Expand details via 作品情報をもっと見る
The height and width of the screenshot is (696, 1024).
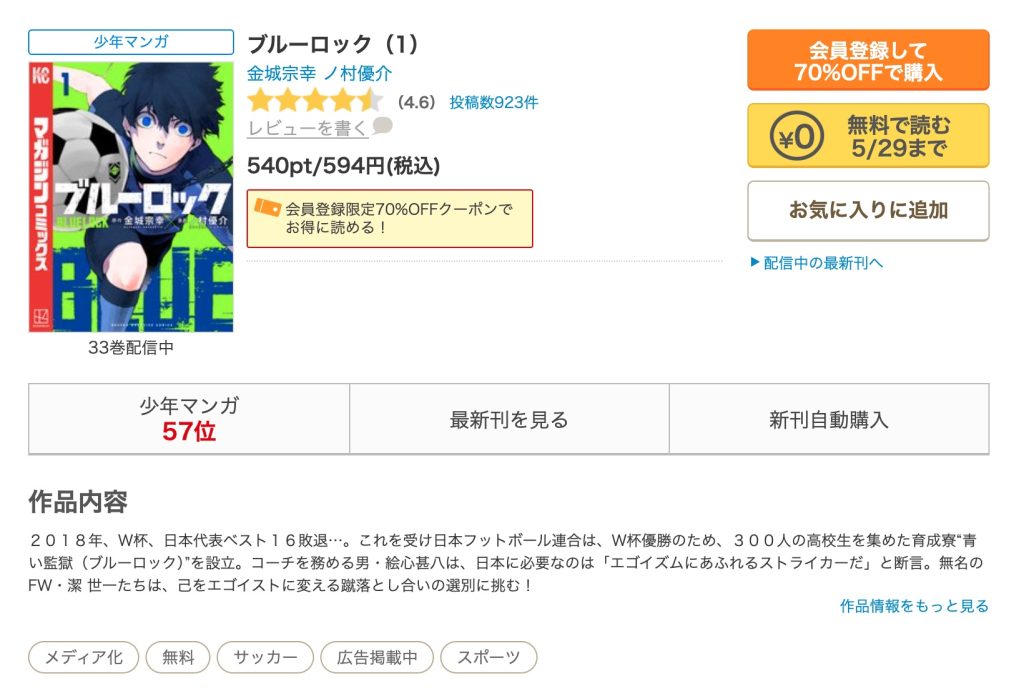pyautogui.click(x=914, y=606)
